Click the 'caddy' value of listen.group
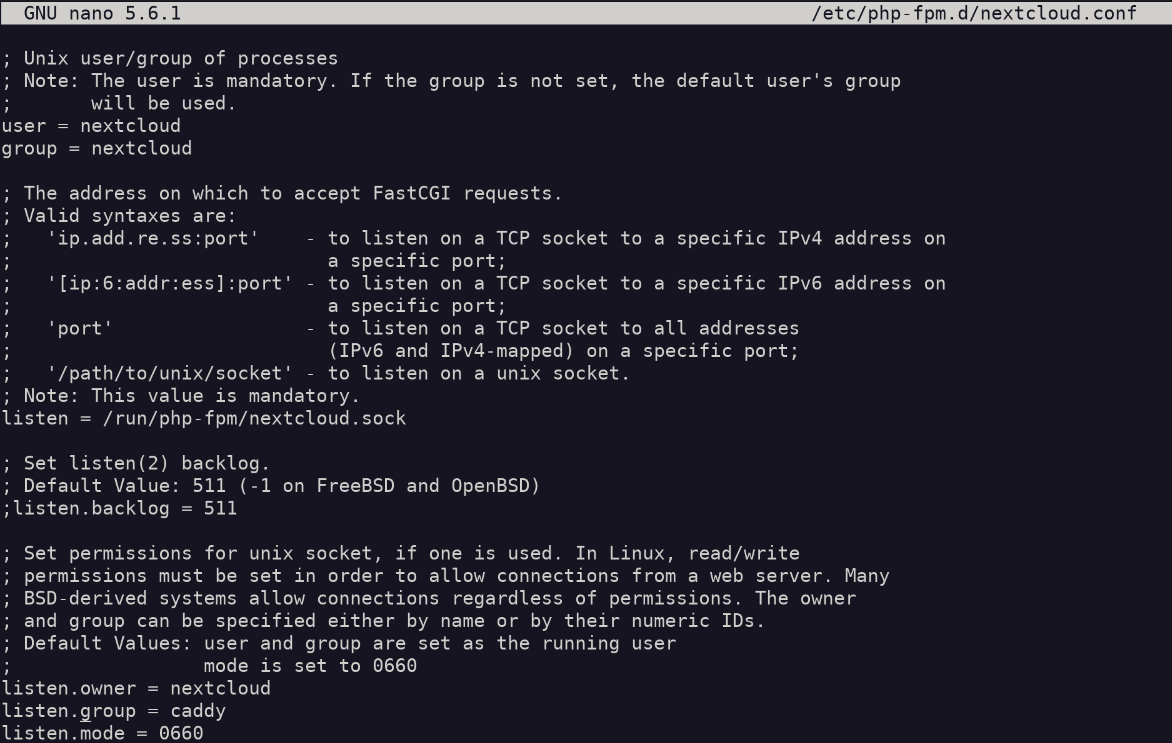Image resolution: width=1172 pixels, height=743 pixels. click(x=197, y=711)
